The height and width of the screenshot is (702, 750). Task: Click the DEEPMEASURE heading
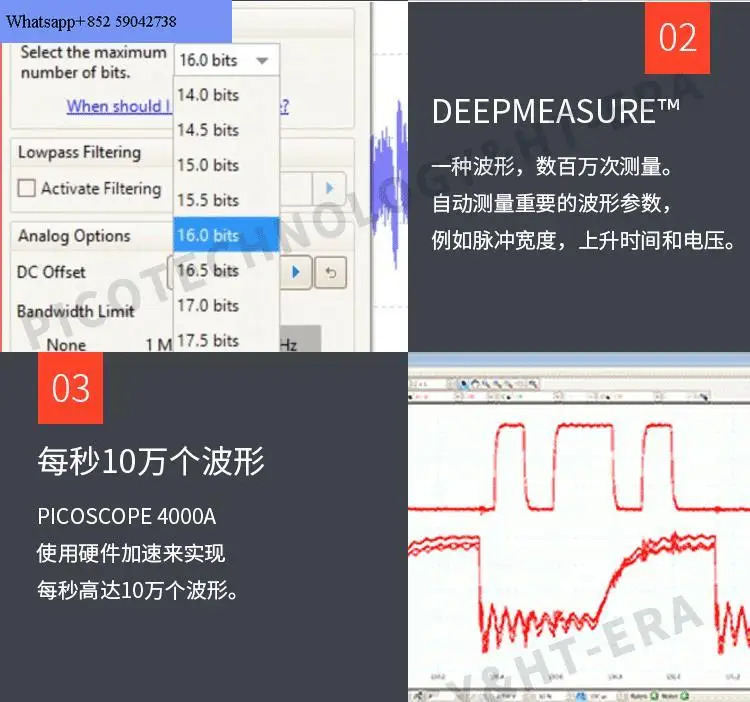pos(555,111)
